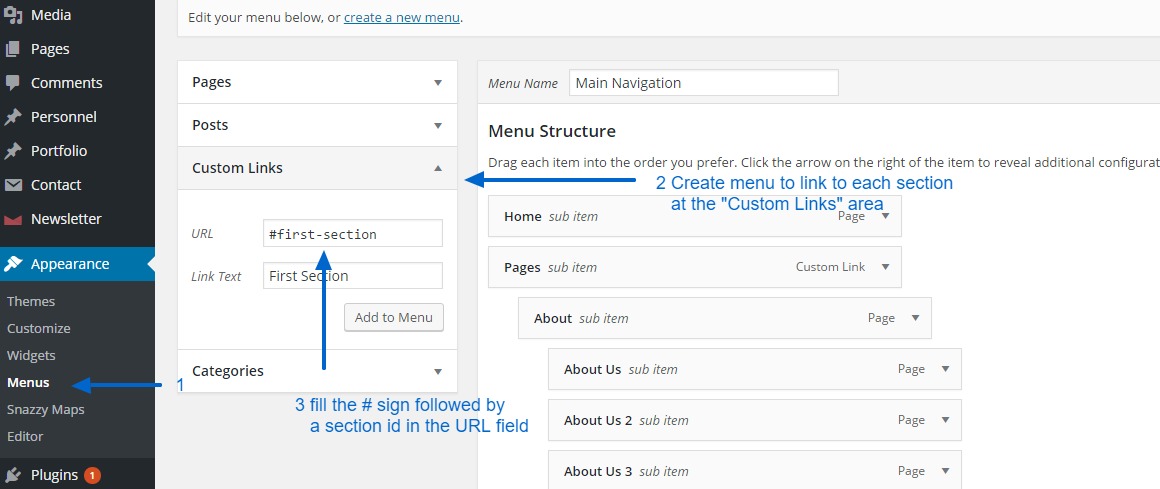Click the Add to Menu button
Image resolution: width=1160 pixels, height=489 pixels.
tap(393, 318)
